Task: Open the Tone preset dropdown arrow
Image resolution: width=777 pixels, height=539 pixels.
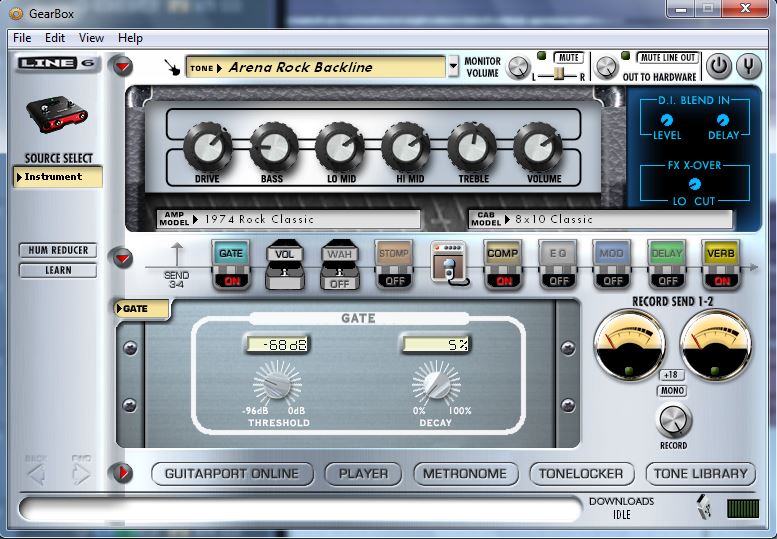Action: tap(453, 66)
